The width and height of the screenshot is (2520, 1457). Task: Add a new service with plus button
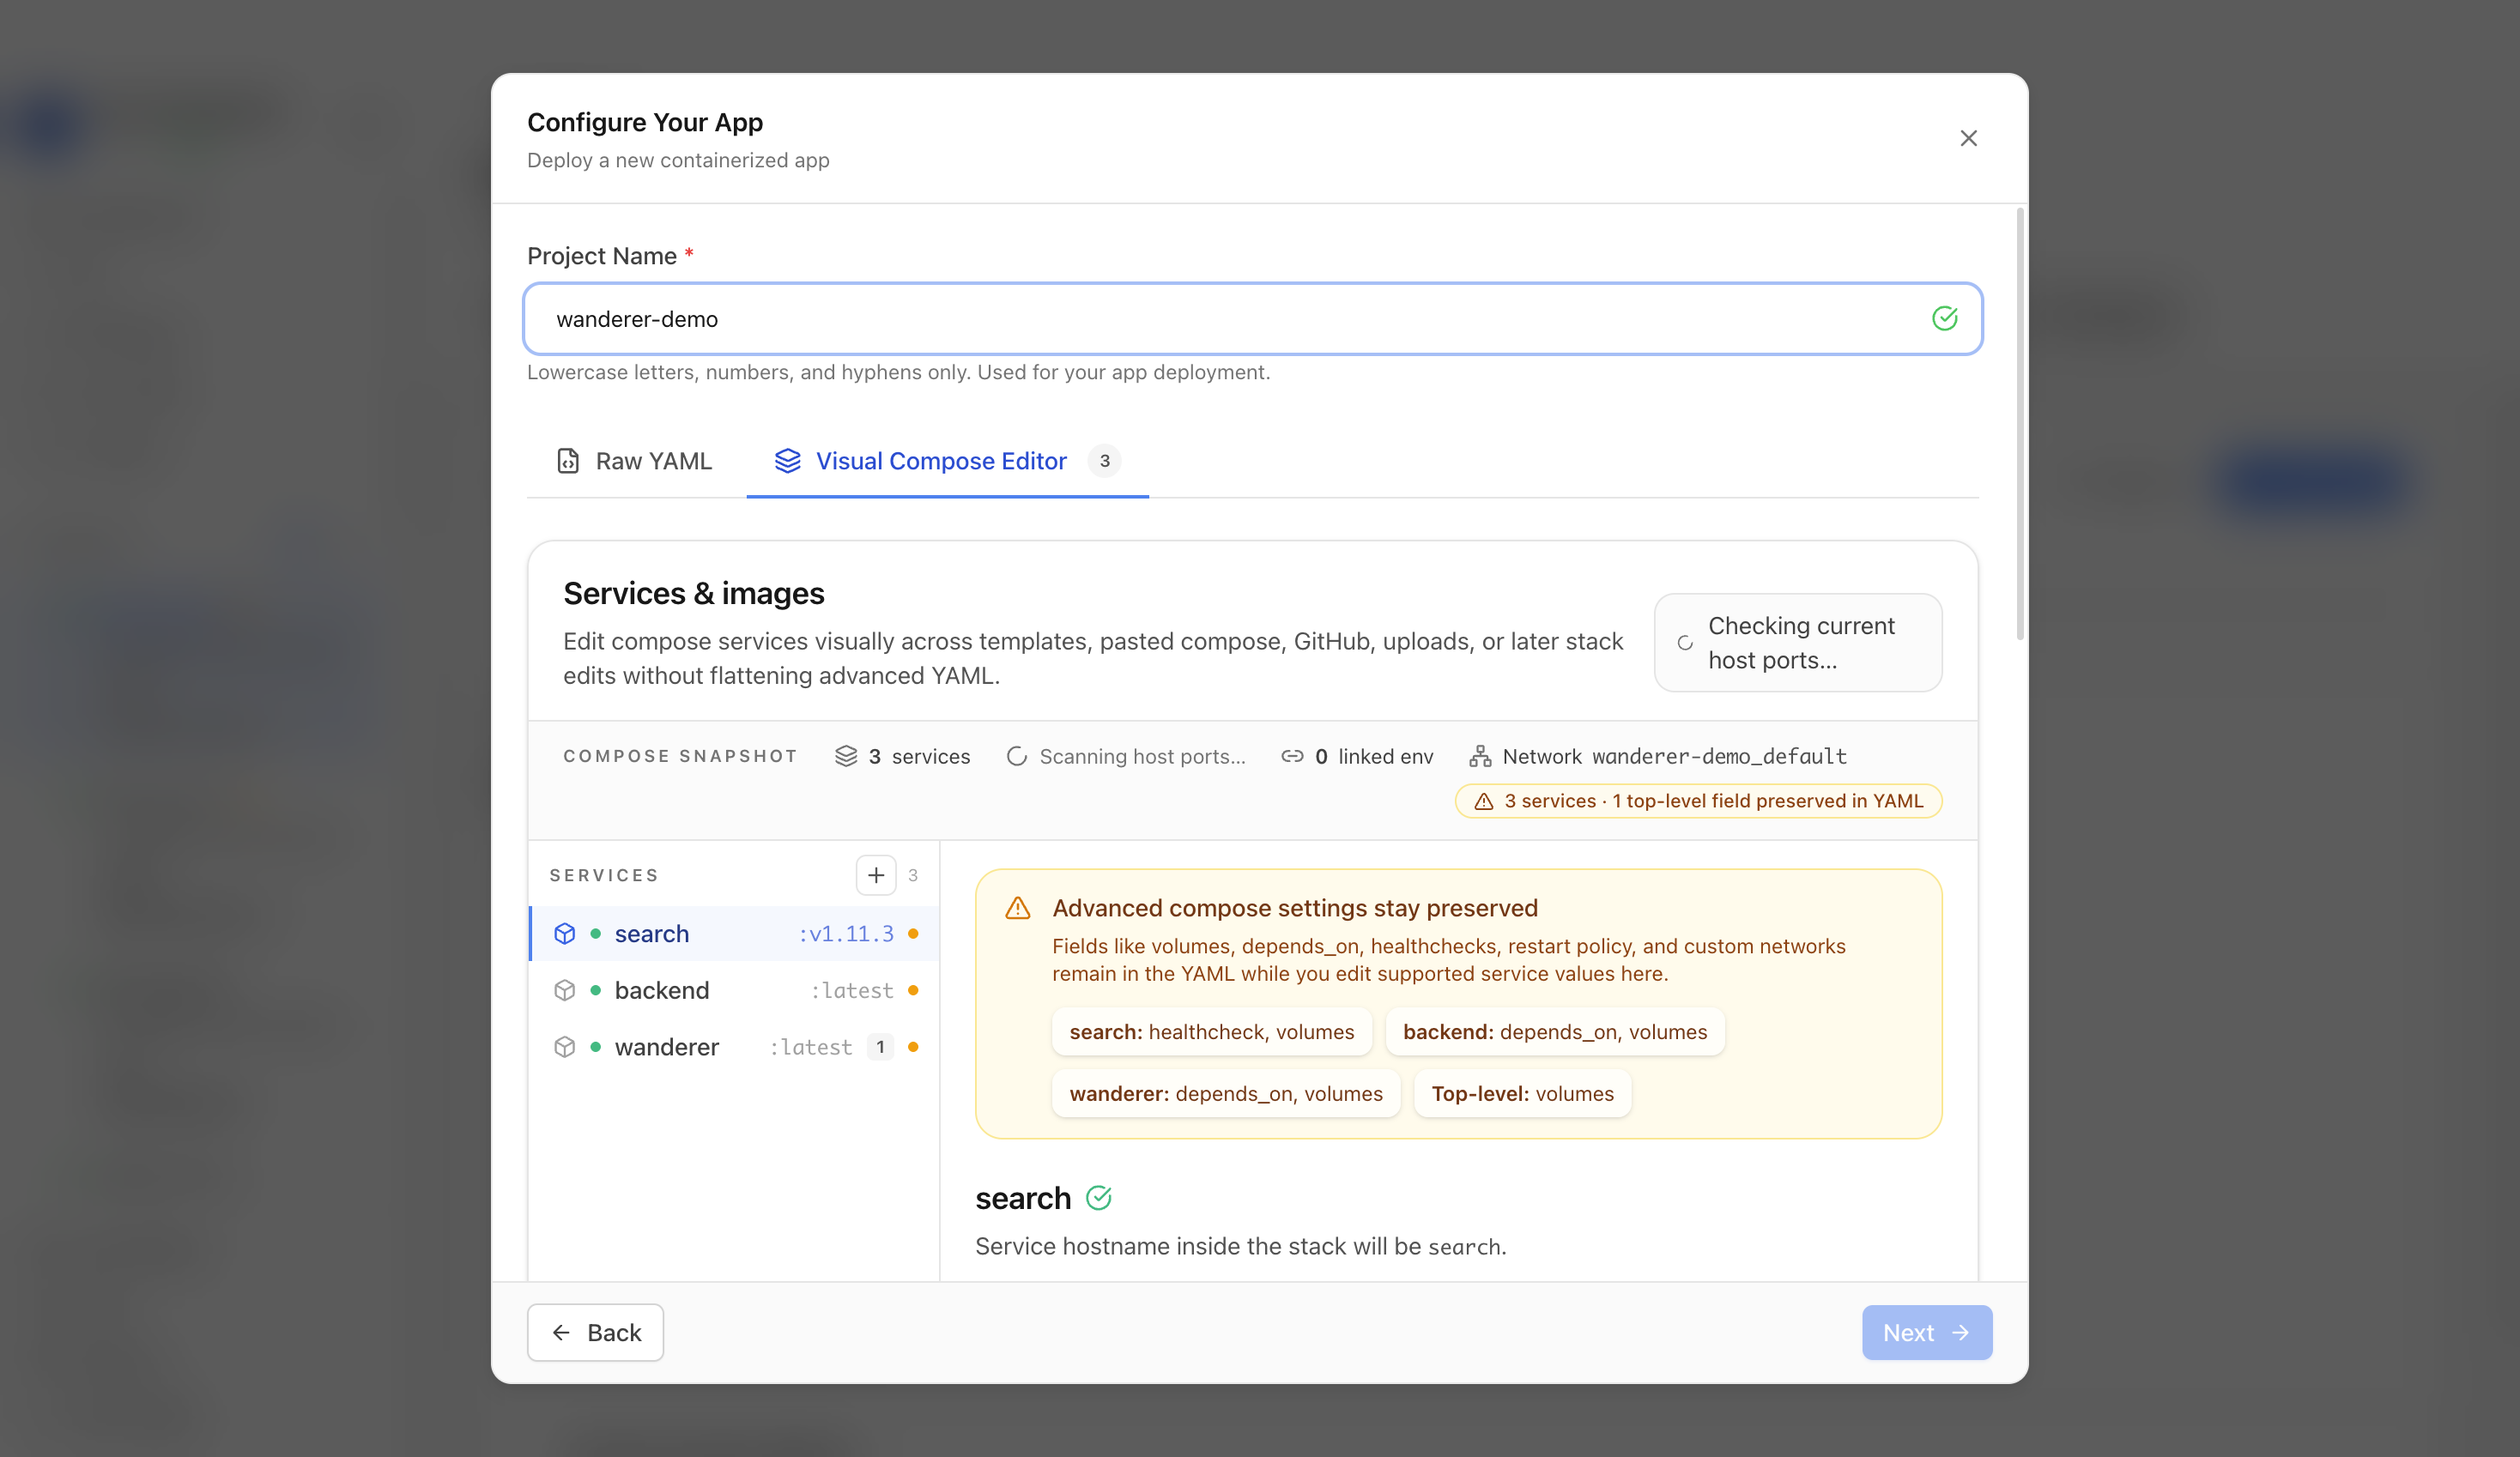(x=876, y=875)
